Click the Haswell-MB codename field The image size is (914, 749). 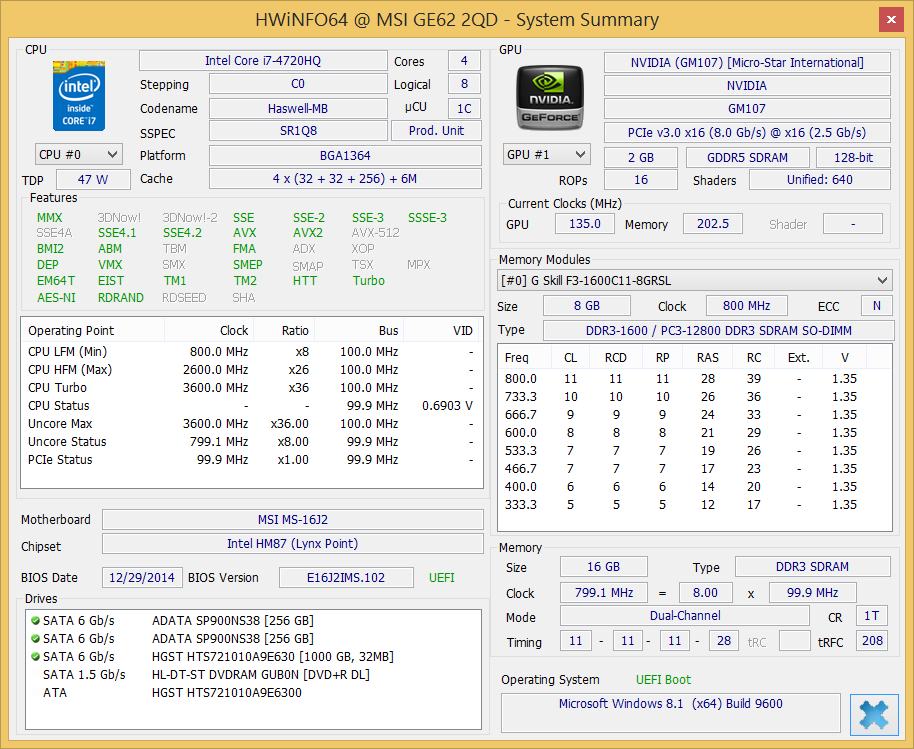(298, 108)
